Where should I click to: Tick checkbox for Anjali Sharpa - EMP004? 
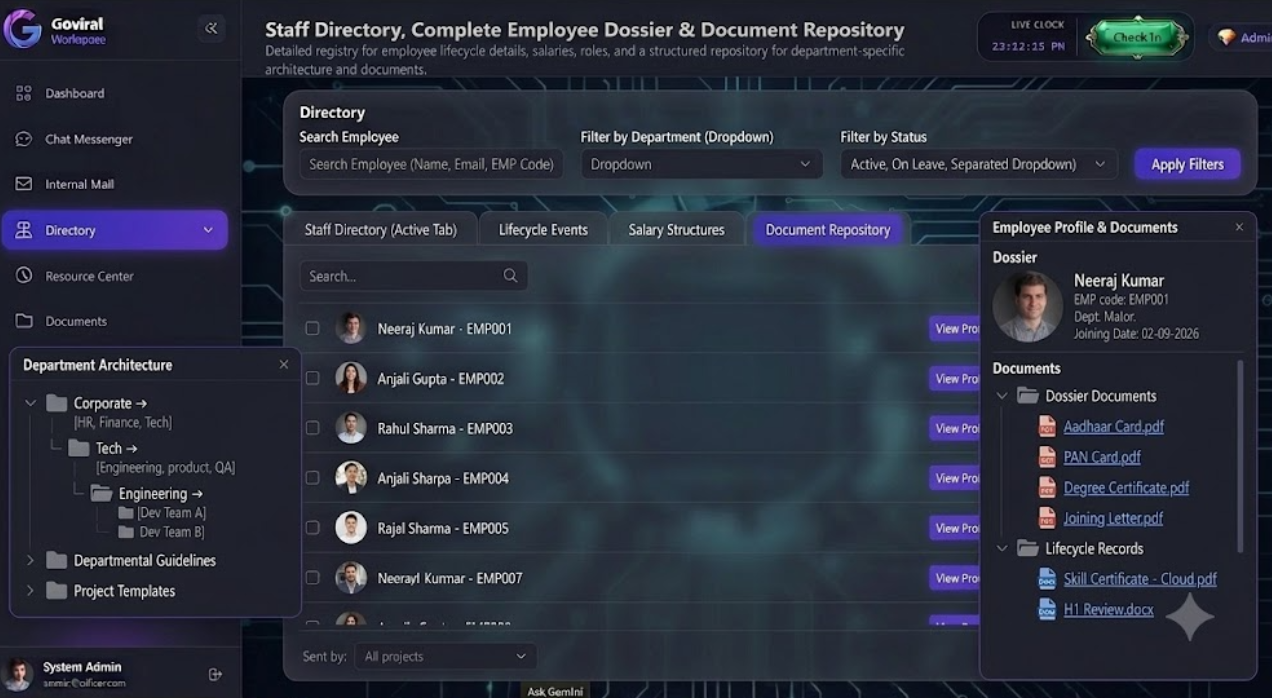(x=313, y=478)
